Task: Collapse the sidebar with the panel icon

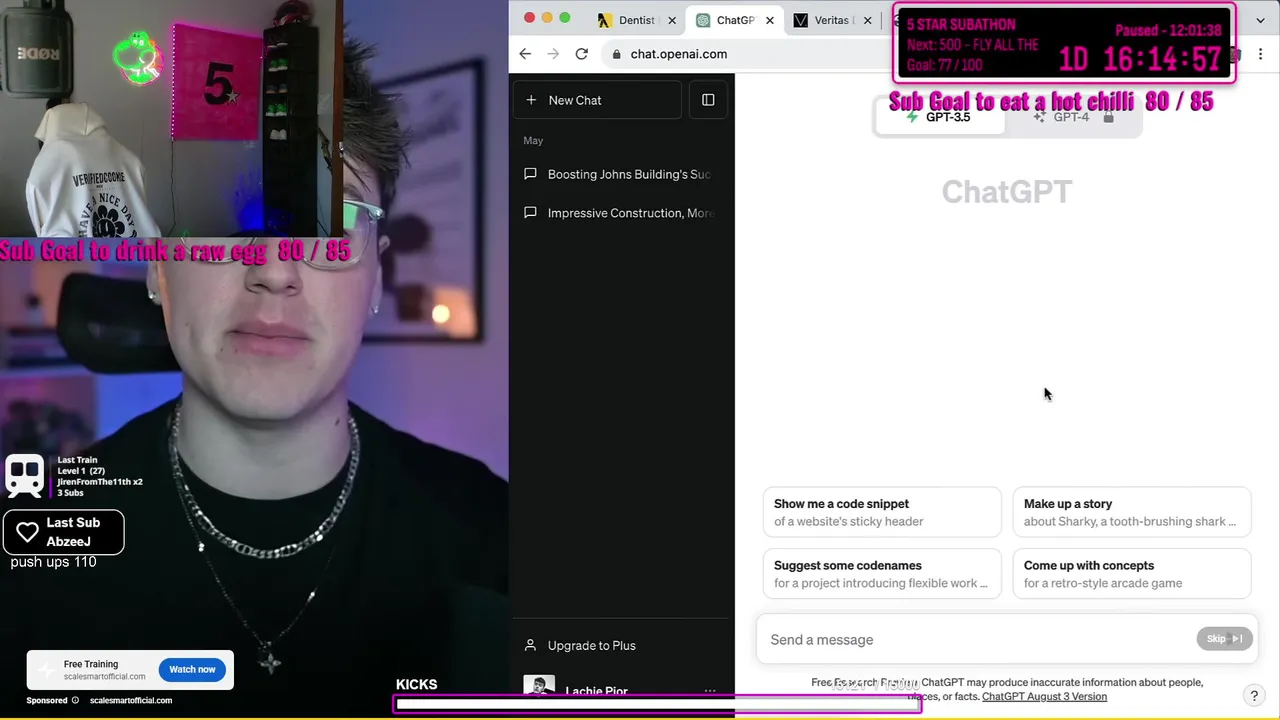Action: tap(708, 100)
